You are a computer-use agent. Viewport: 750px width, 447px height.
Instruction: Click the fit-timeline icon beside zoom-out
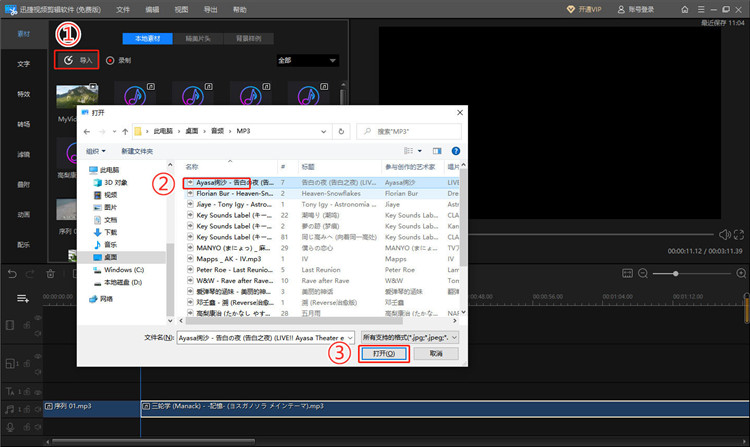coord(627,273)
